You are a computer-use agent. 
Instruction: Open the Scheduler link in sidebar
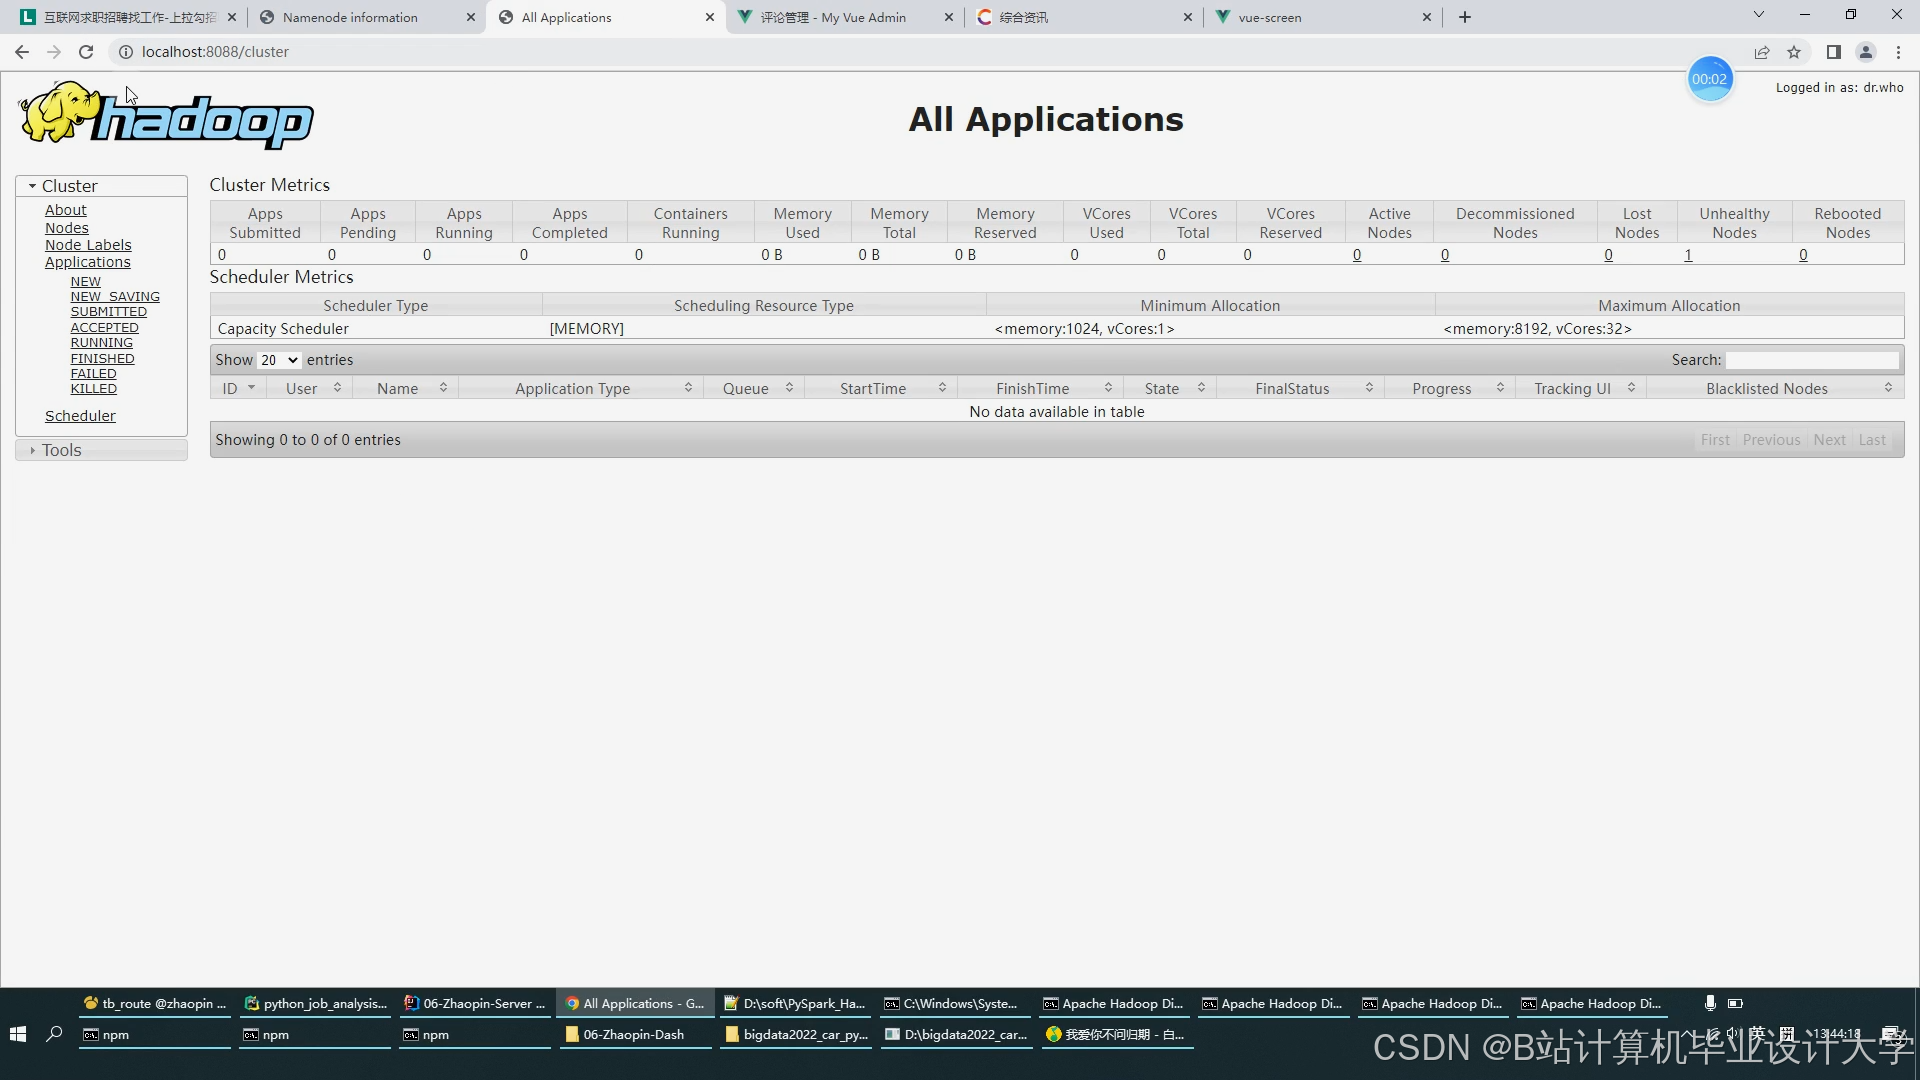(x=80, y=416)
